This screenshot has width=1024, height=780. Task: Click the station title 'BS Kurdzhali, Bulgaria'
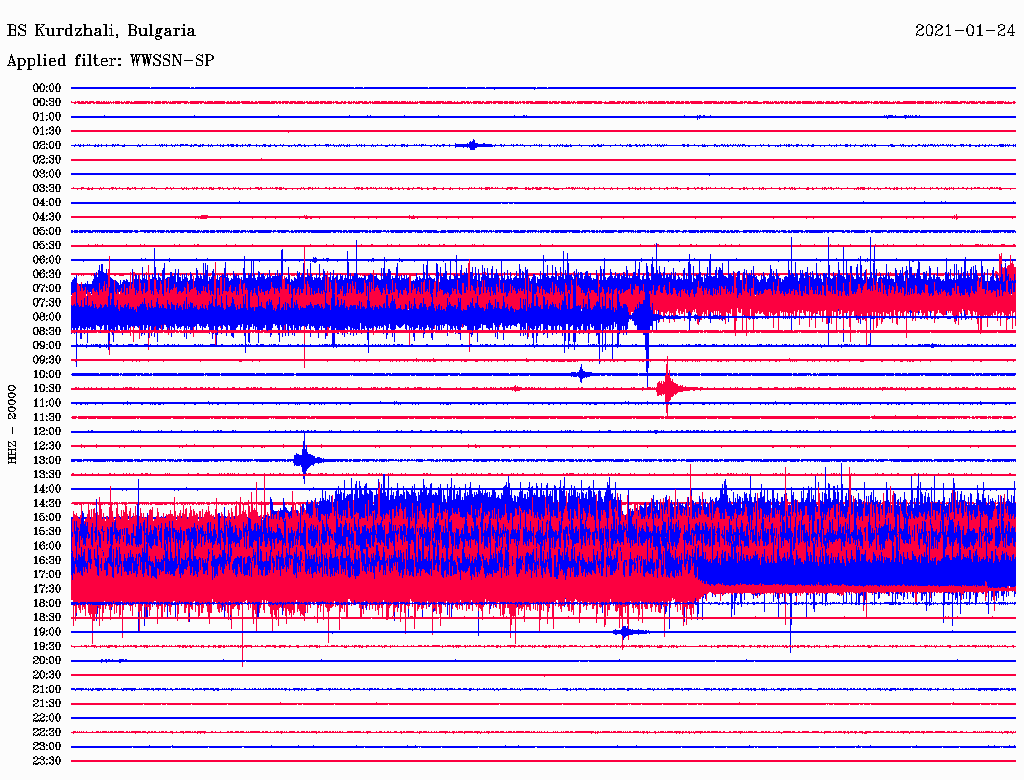click(x=101, y=31)
